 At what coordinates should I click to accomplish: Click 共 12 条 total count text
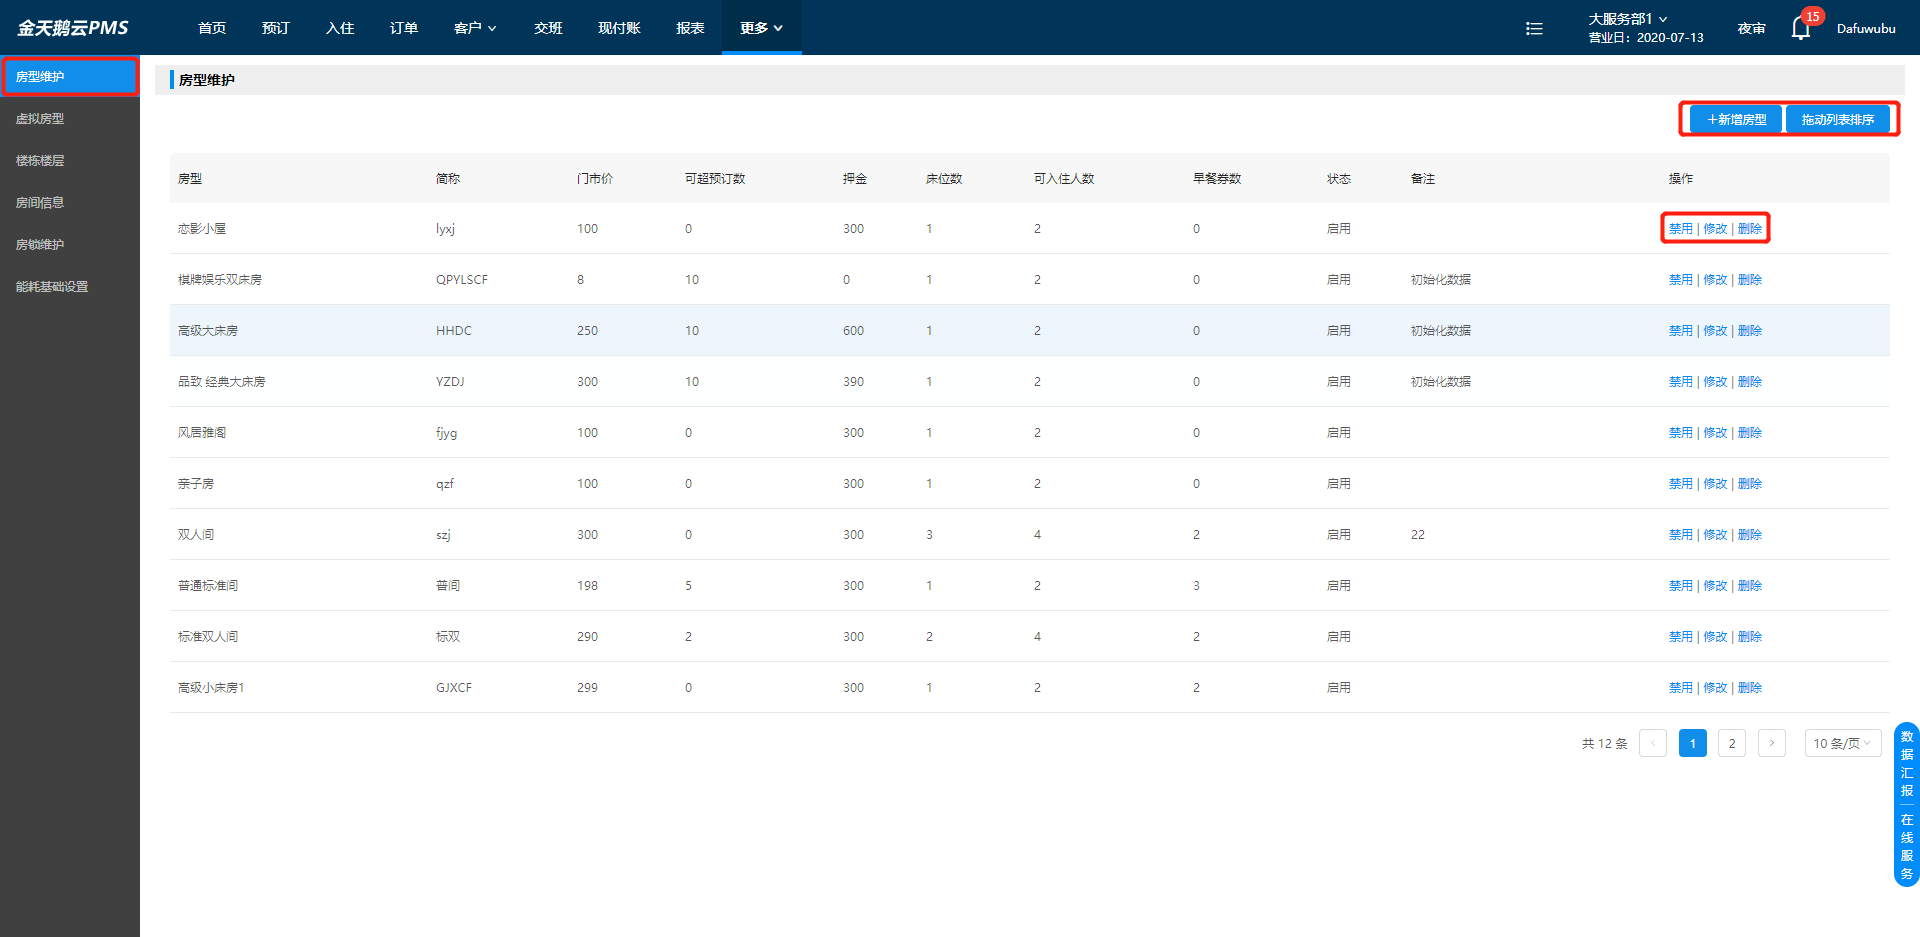pos(1605,743)
